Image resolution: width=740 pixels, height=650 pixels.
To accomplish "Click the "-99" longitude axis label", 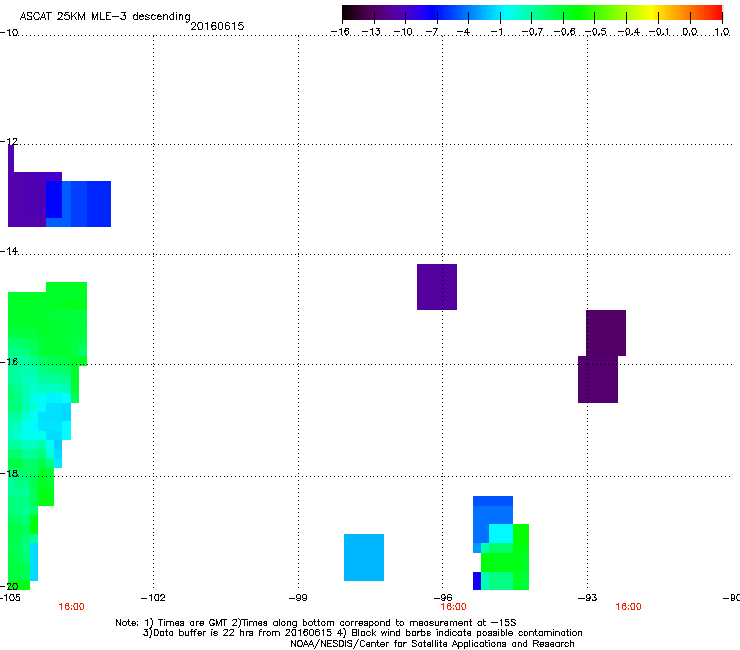I will 298,598.
